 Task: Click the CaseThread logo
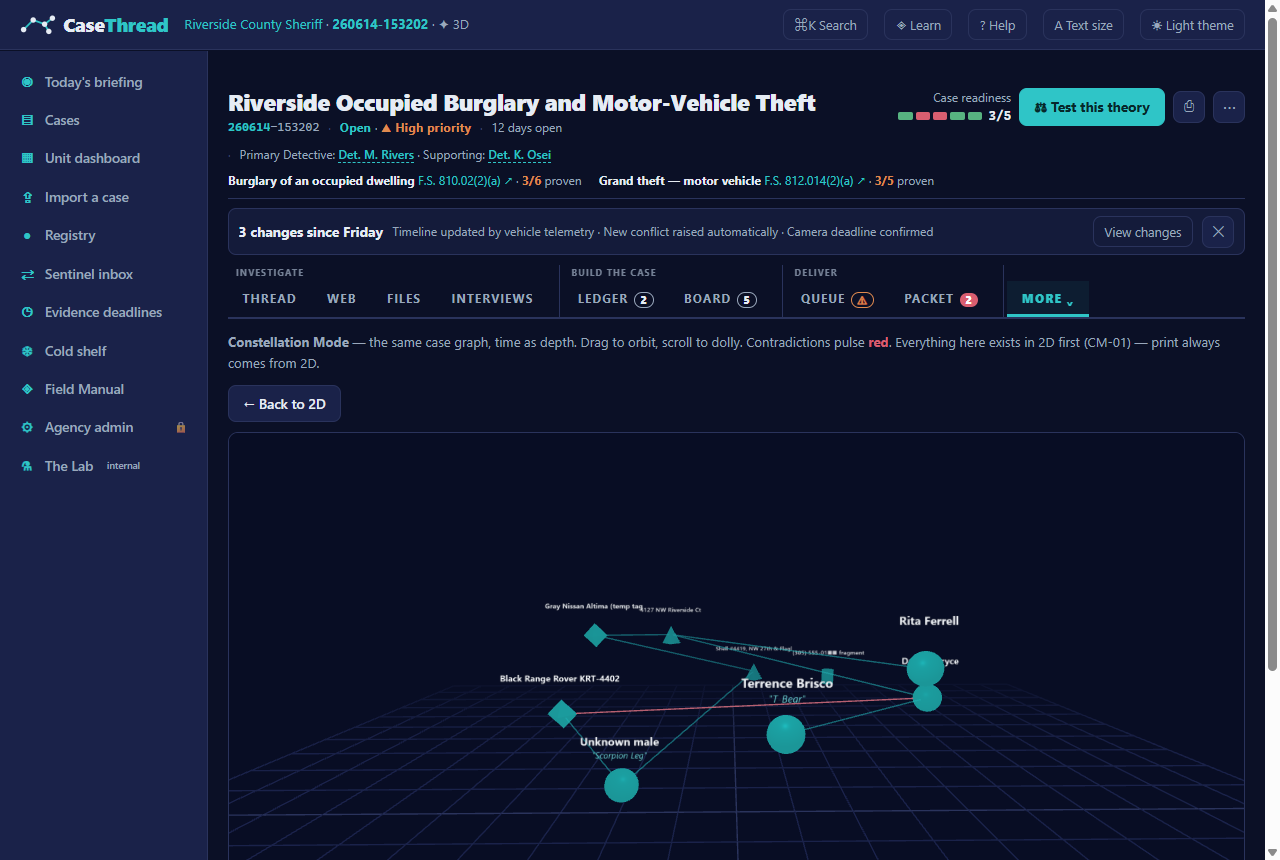click(x=94, y=25)
